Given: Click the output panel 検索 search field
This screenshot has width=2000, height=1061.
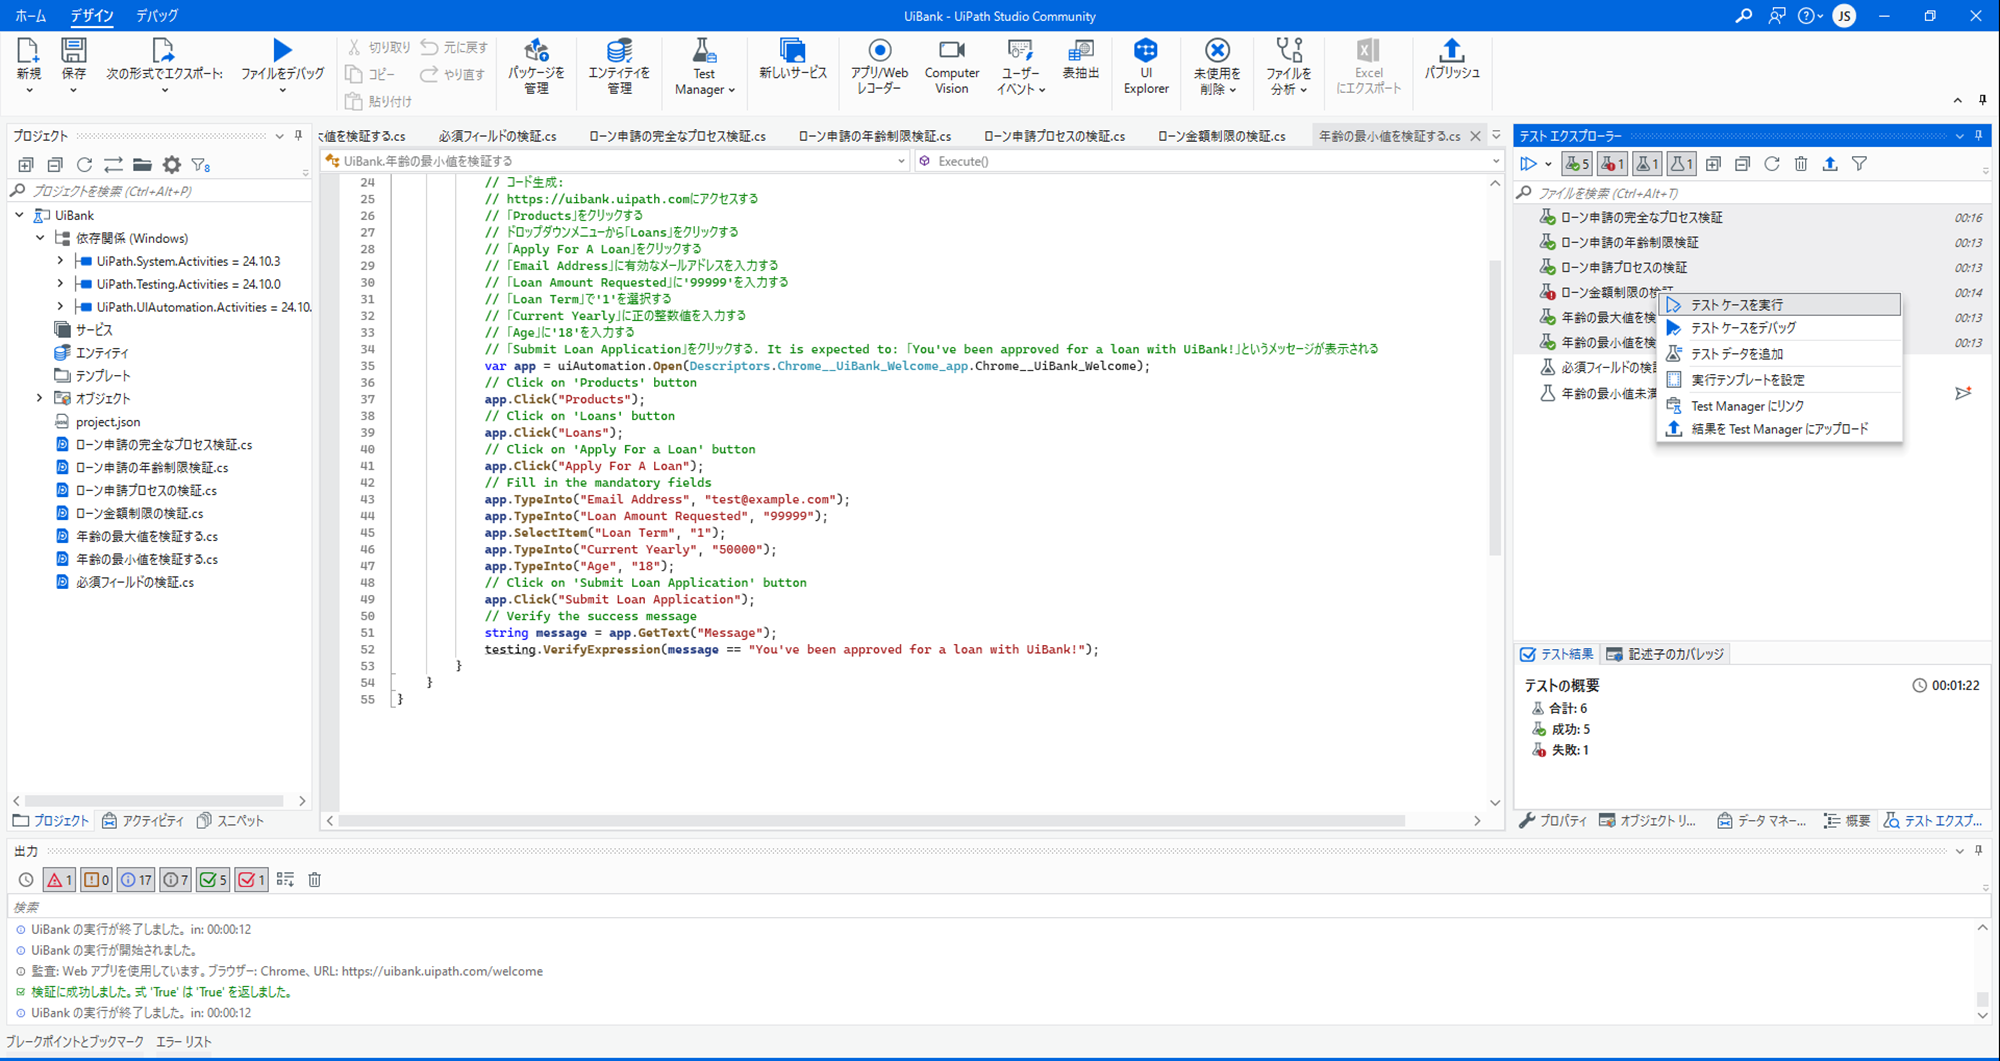Looking at the screenshot, I should (x=997, y=907).
